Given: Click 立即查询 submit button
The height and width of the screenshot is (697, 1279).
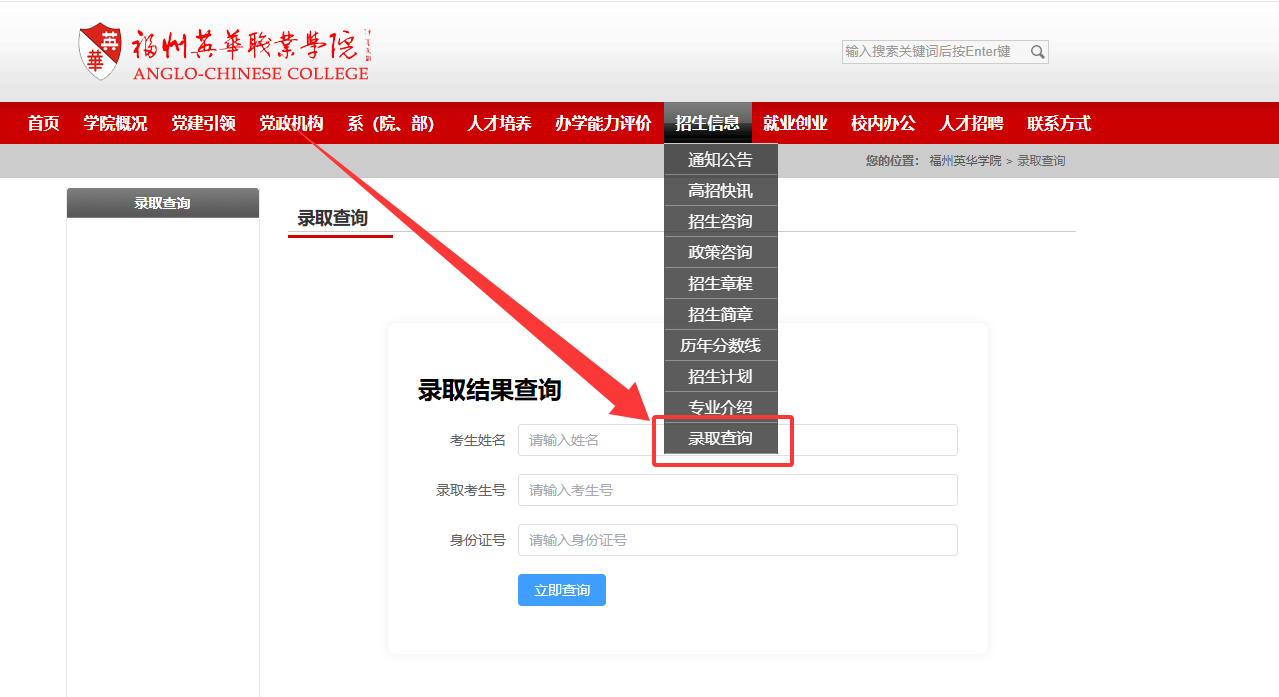Looking at the screenshot, I should pos(562,590).
